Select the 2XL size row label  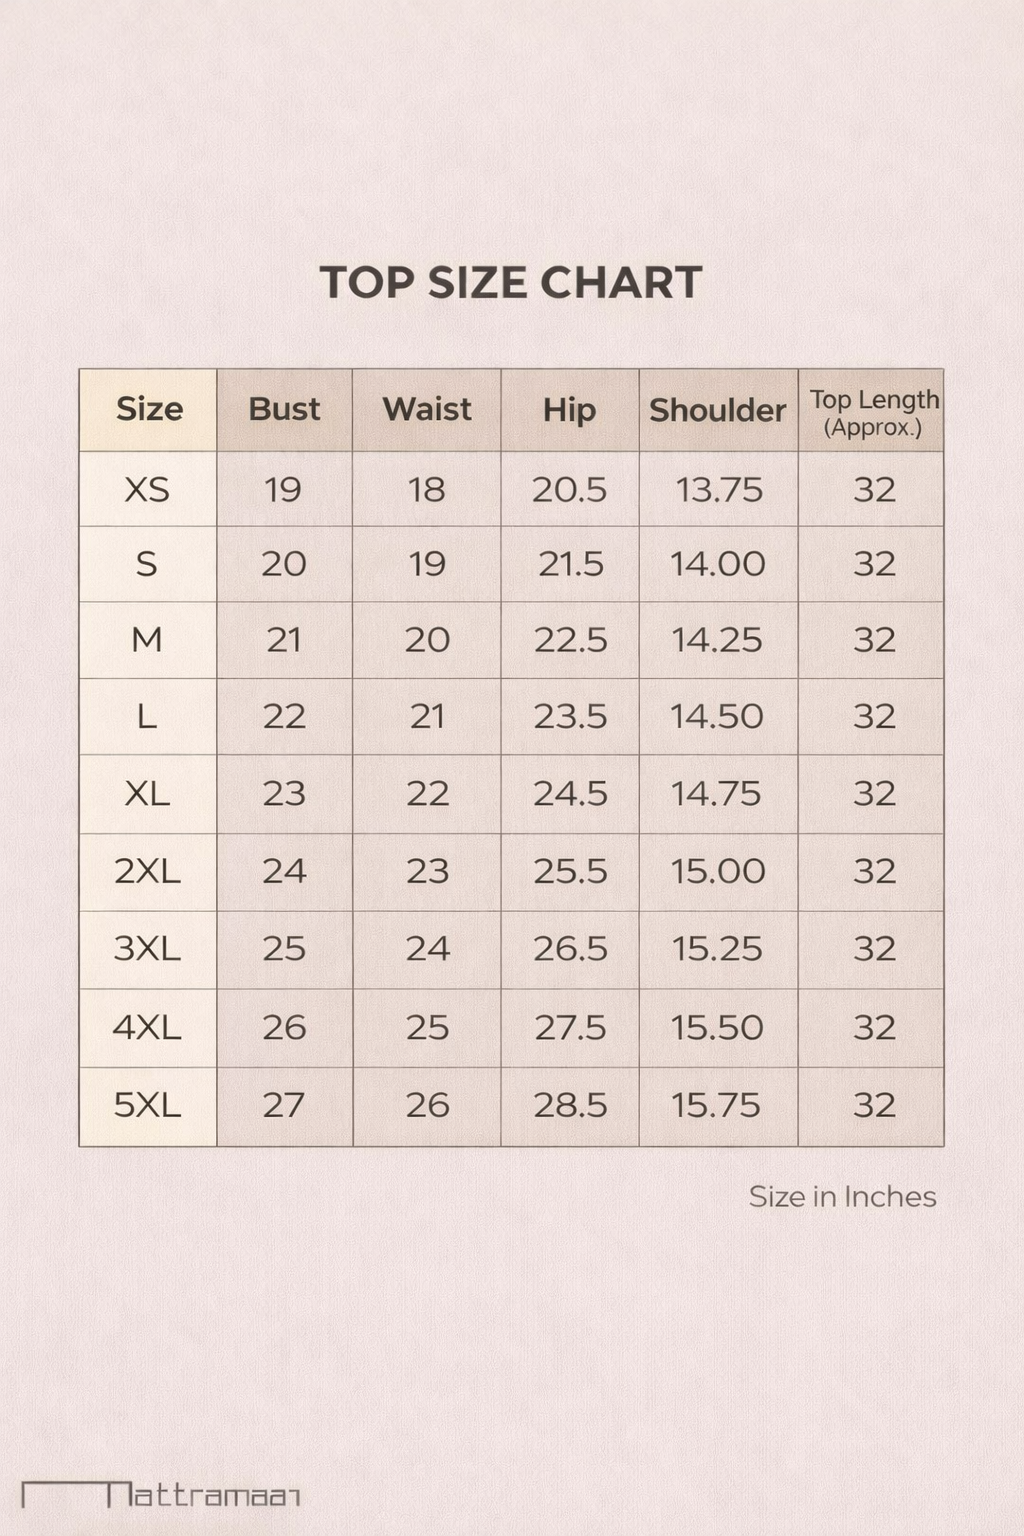point(147,871)
